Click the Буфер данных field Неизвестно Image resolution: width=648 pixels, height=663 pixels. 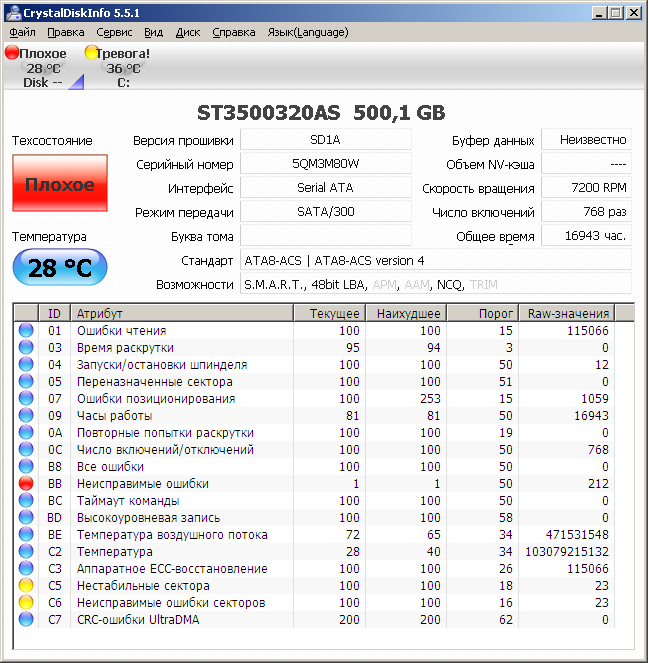[586, 140]
